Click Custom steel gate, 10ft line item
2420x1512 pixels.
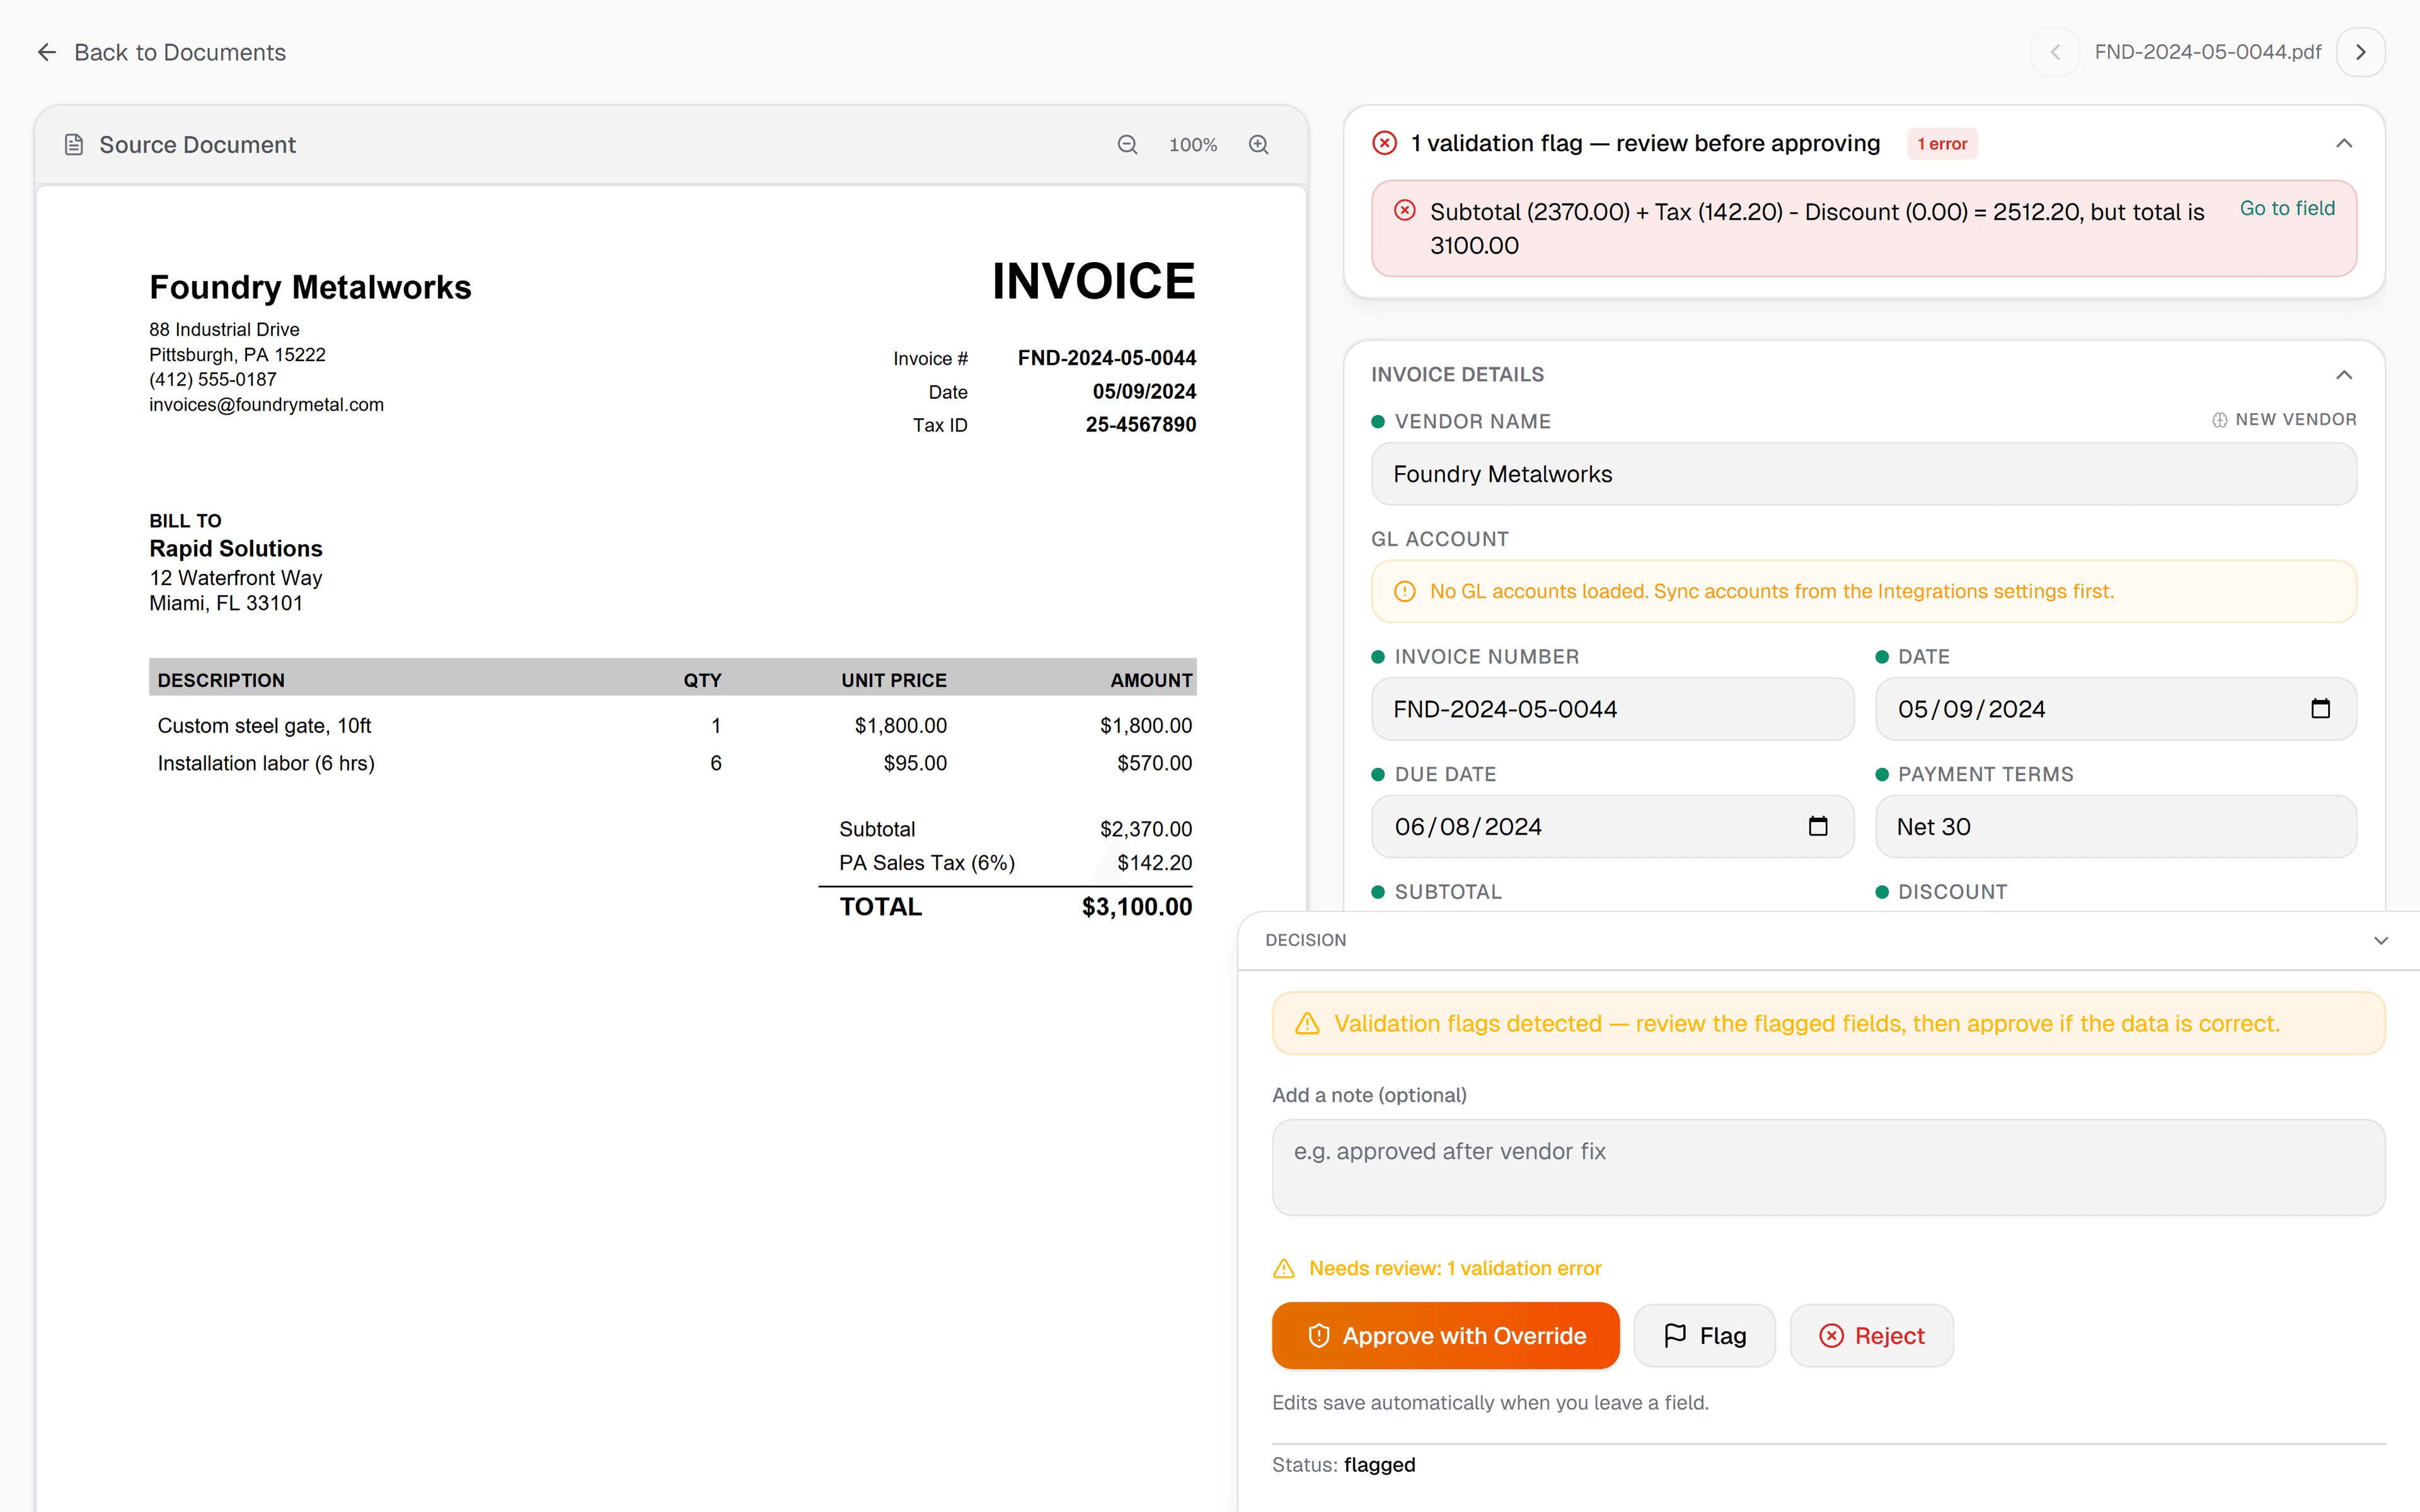264,726
